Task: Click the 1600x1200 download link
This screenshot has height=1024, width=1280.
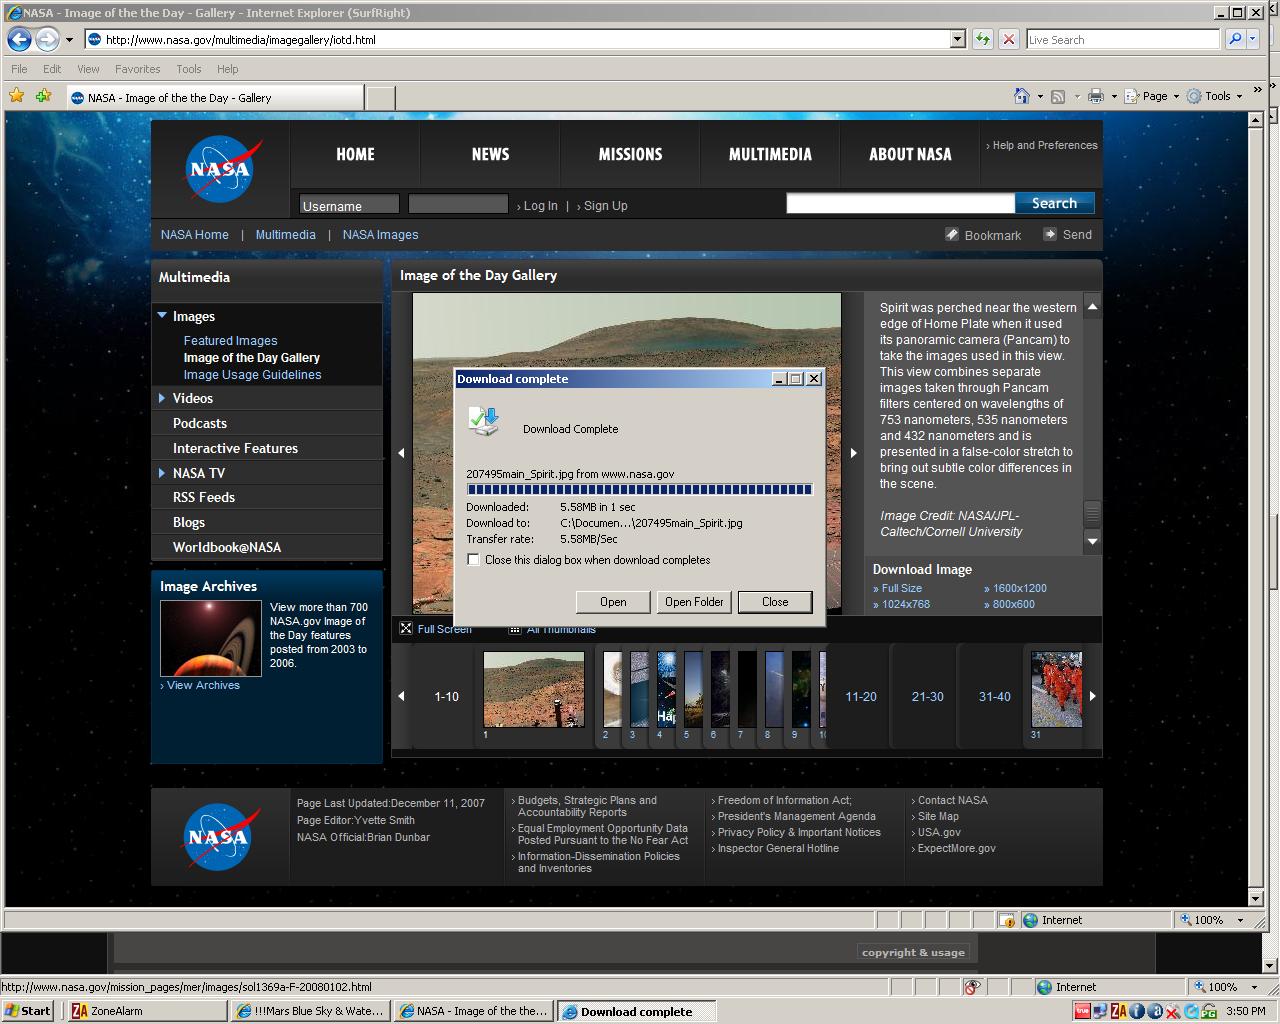Action: tap(1019, 588)
